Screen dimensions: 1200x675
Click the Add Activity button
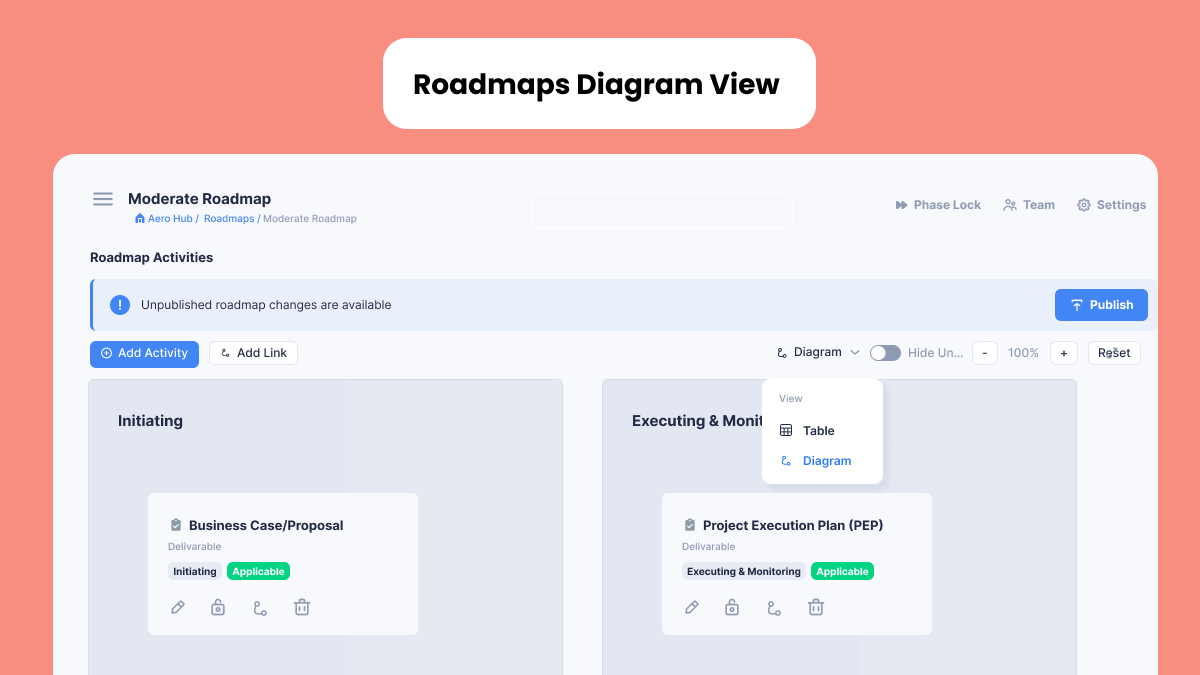point(144,353)
